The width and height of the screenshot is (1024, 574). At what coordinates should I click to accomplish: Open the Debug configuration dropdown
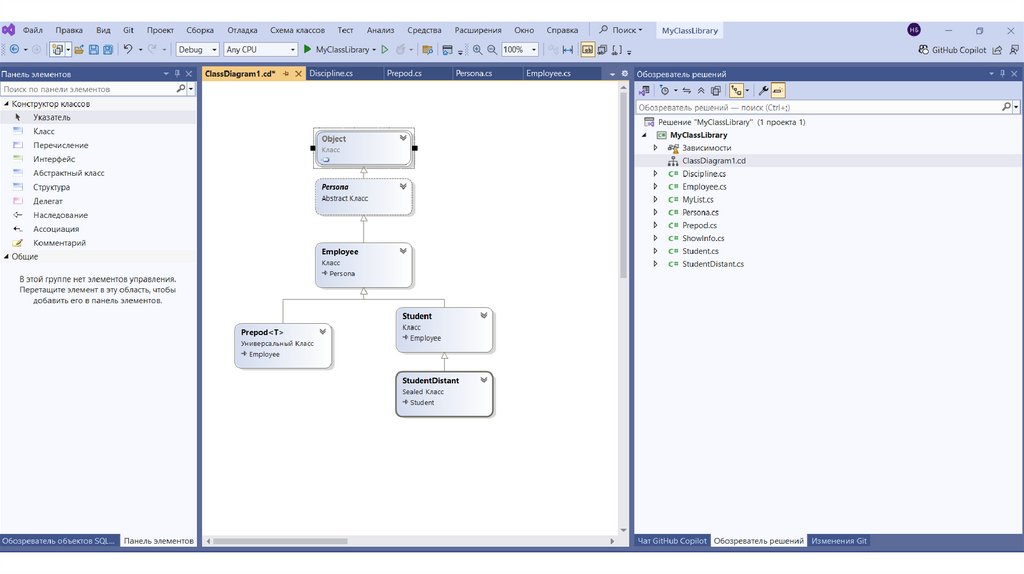(x=197, y=49)
